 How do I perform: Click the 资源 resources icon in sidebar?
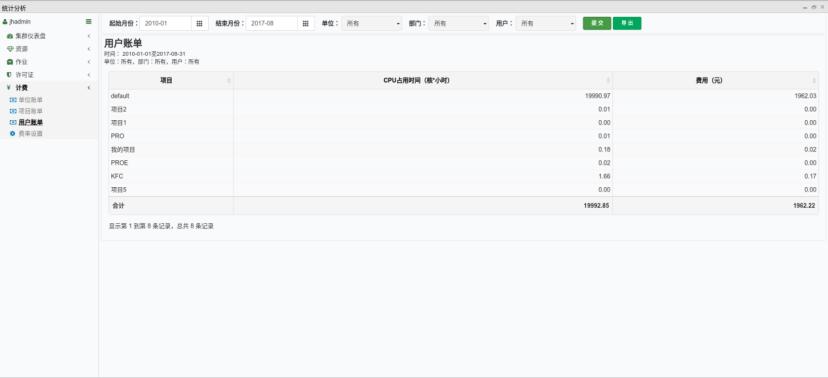[10, 49]
